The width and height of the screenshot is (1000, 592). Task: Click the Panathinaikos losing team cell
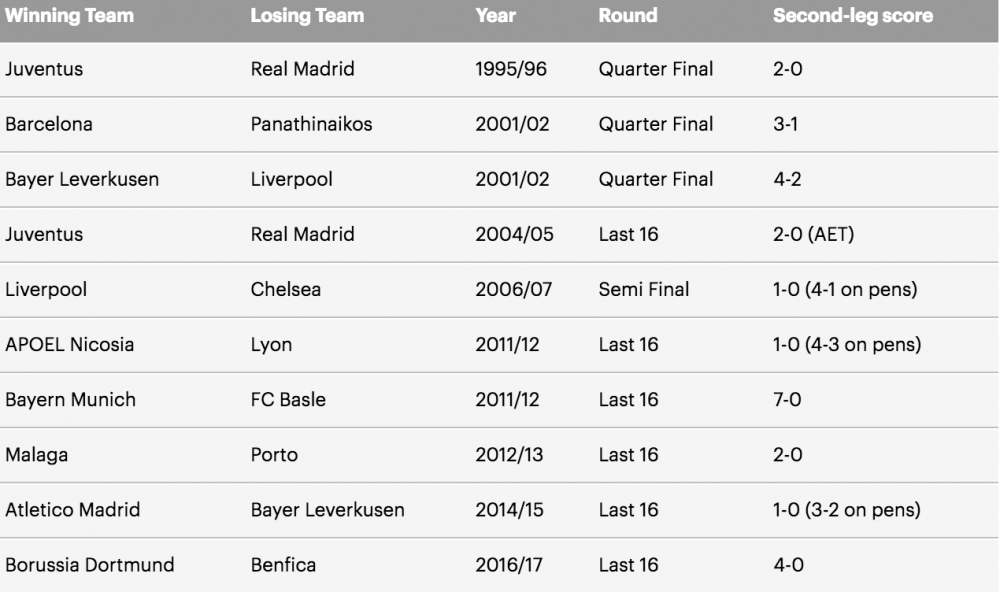coord(311,125)
